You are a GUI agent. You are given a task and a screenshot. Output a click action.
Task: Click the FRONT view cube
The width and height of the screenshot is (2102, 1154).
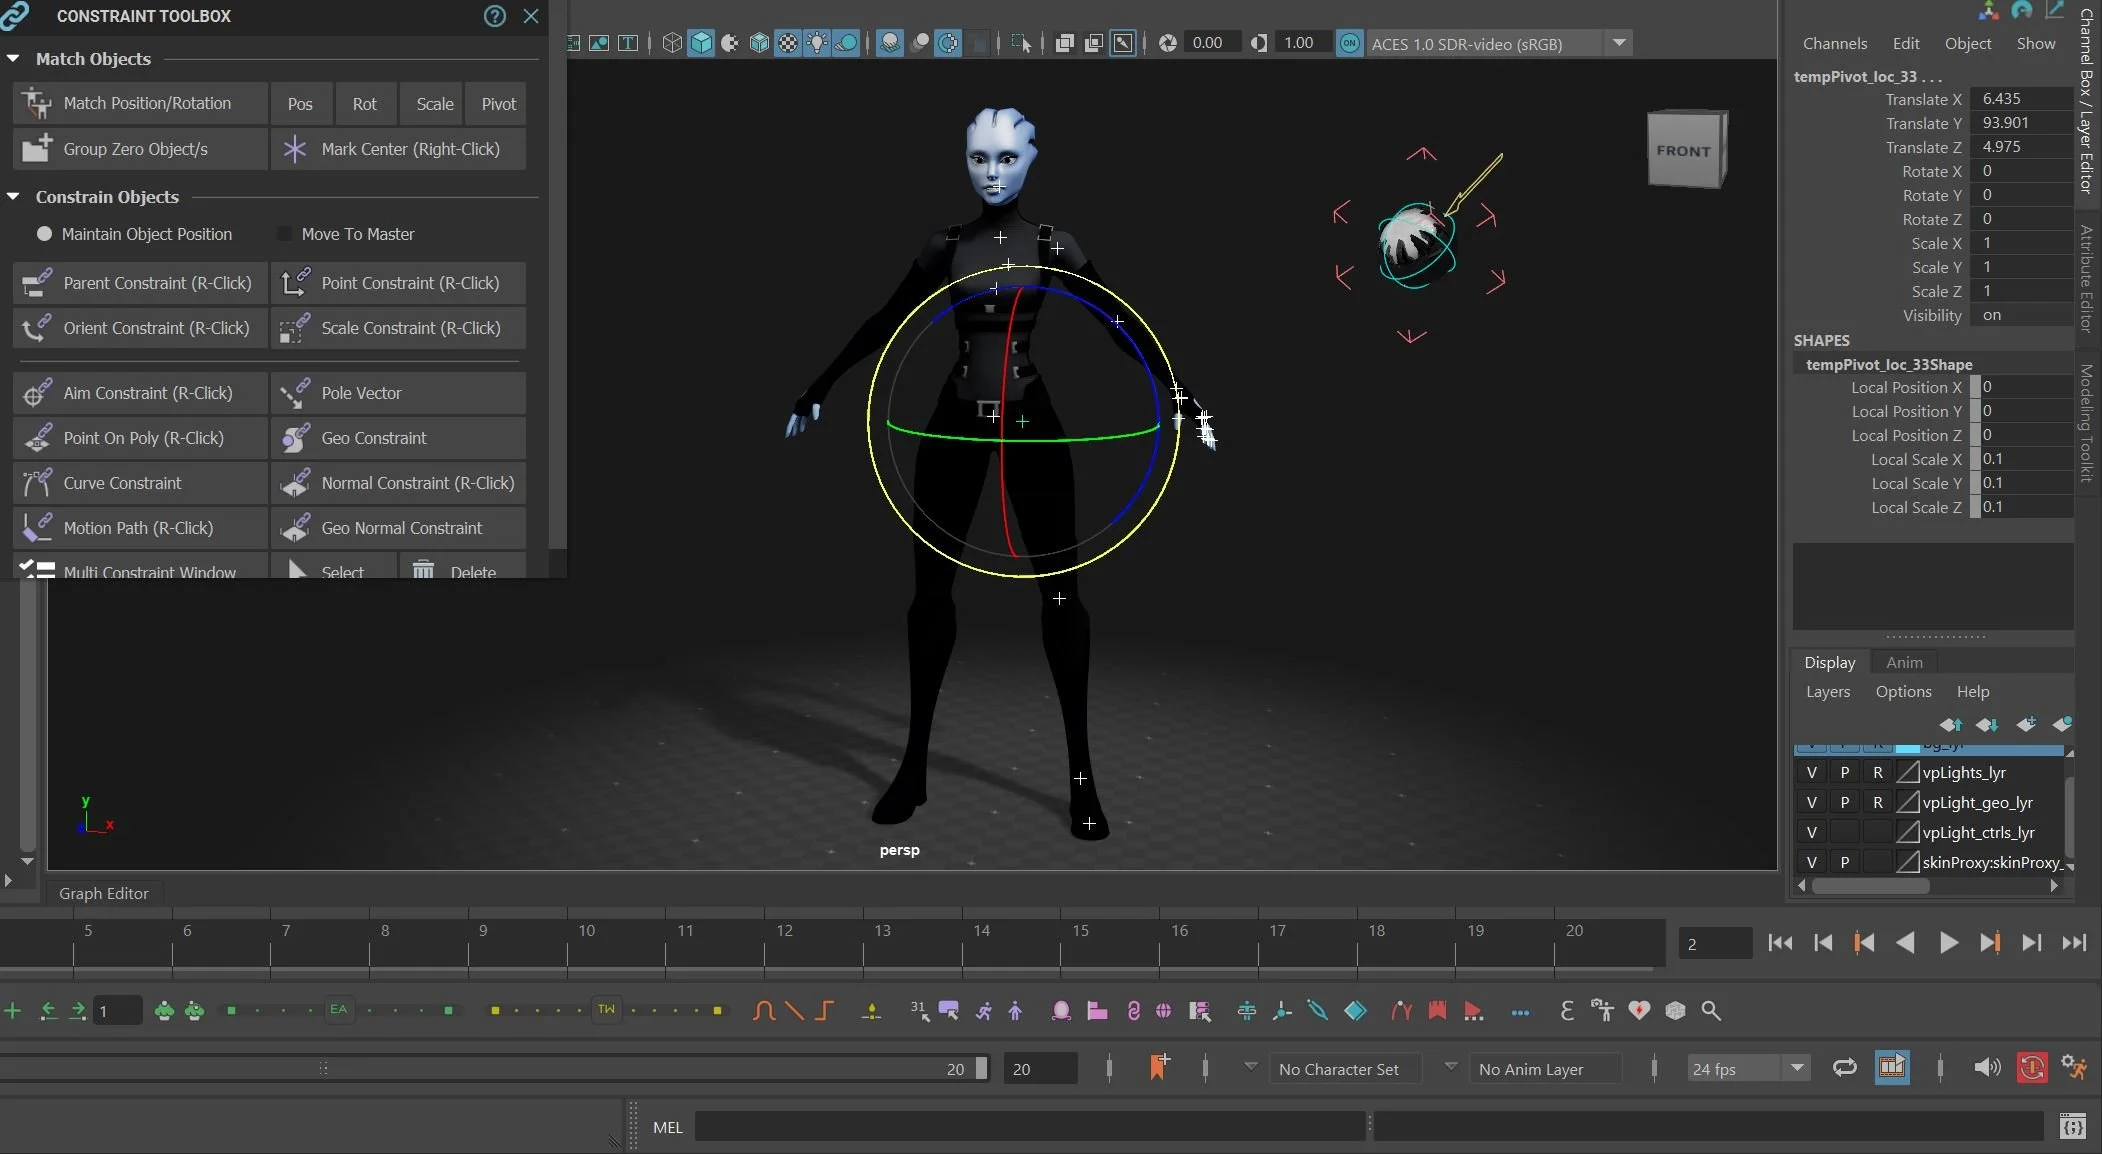pyautogui.click(x=1685, y=150)
